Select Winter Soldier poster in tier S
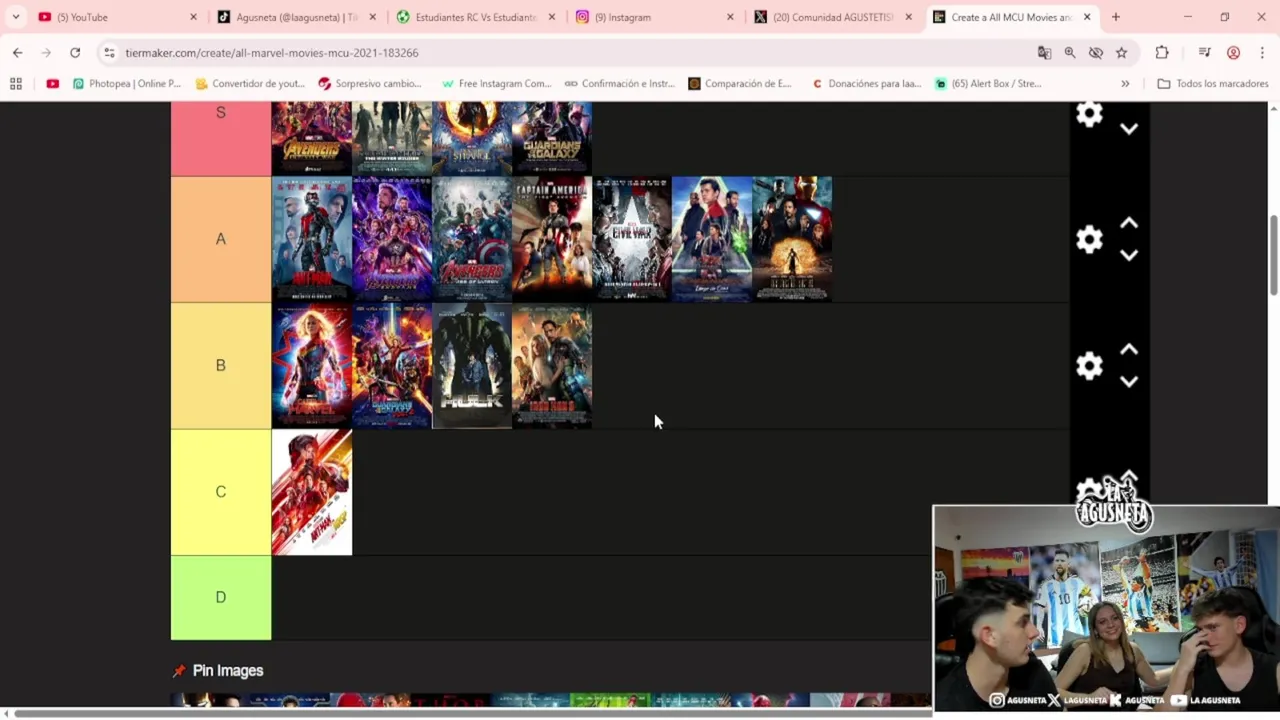This screenshot has height=720, width=1280. point(392,138)
